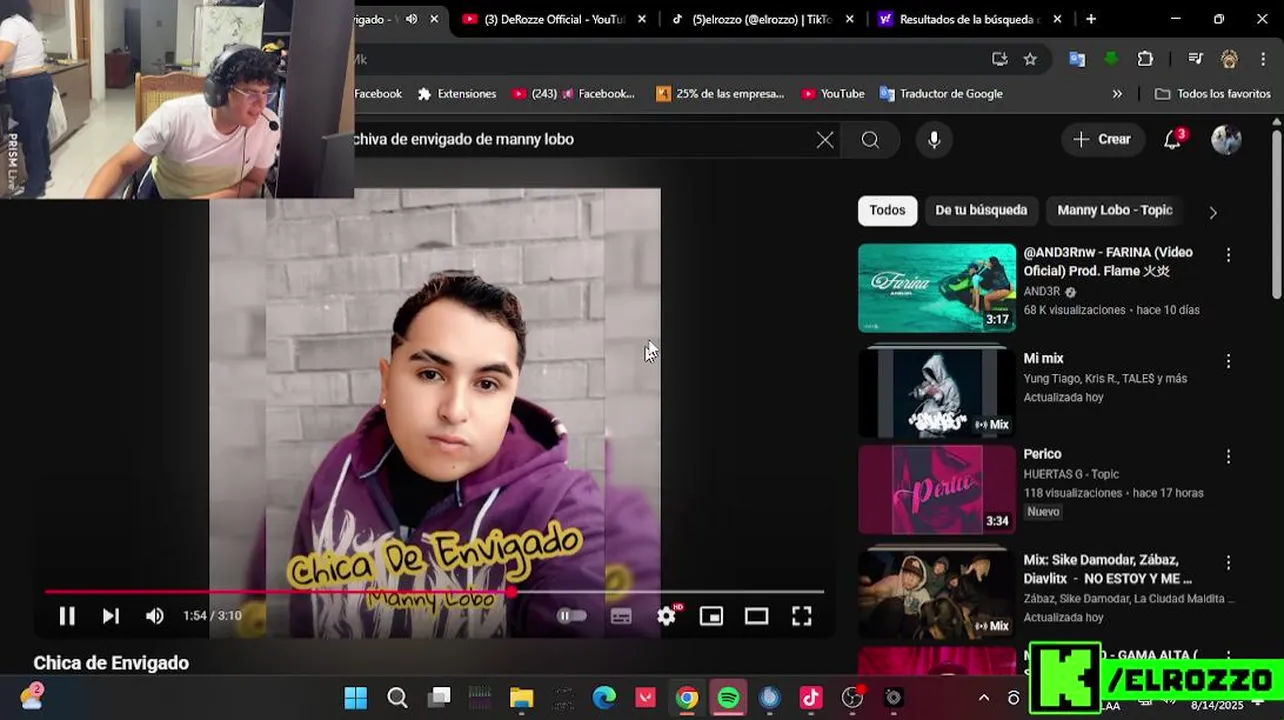Open File Explorer from the taskbar

pos(521,698)
